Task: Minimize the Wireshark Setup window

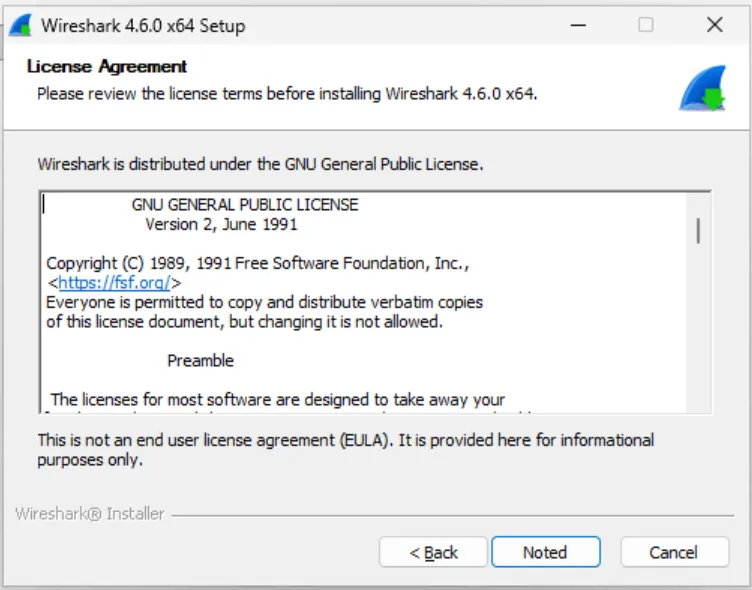Action: click(x=578, y=25)
